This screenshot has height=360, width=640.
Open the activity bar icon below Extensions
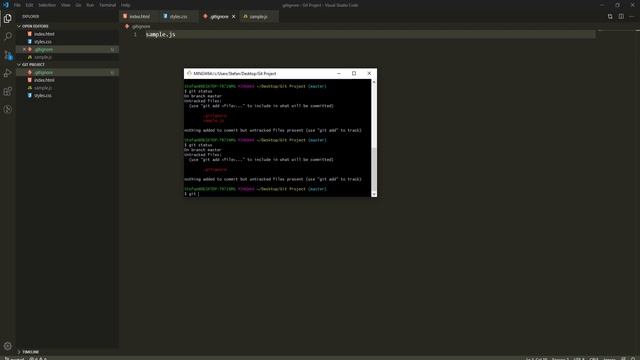tap(7, 109)
